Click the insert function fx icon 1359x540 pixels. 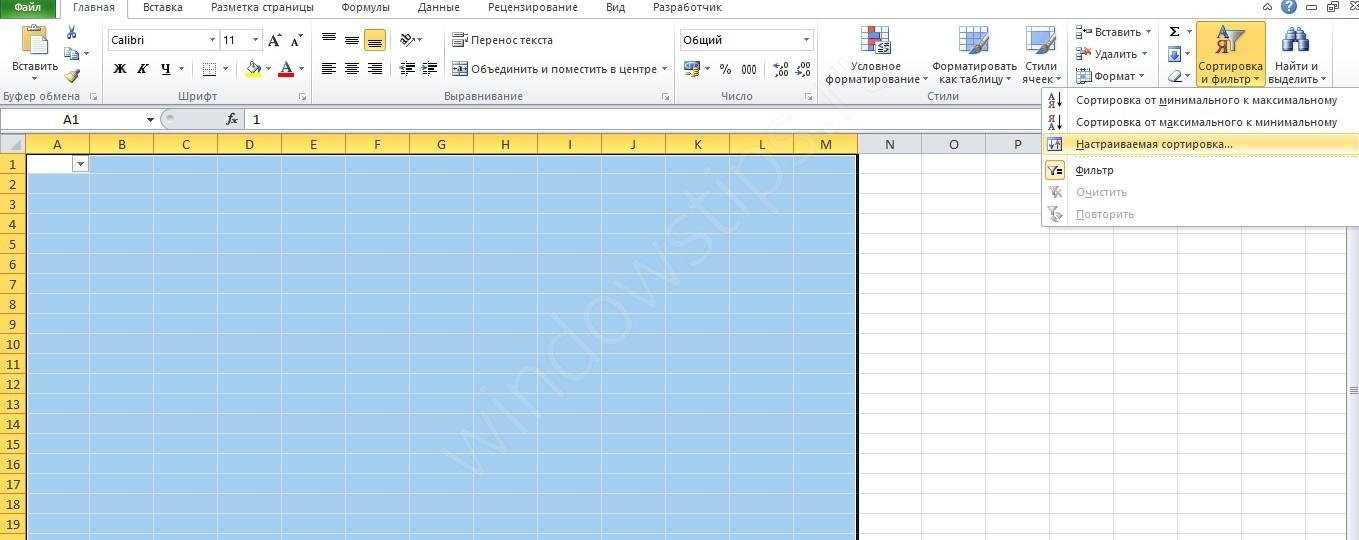pos(232,119)
